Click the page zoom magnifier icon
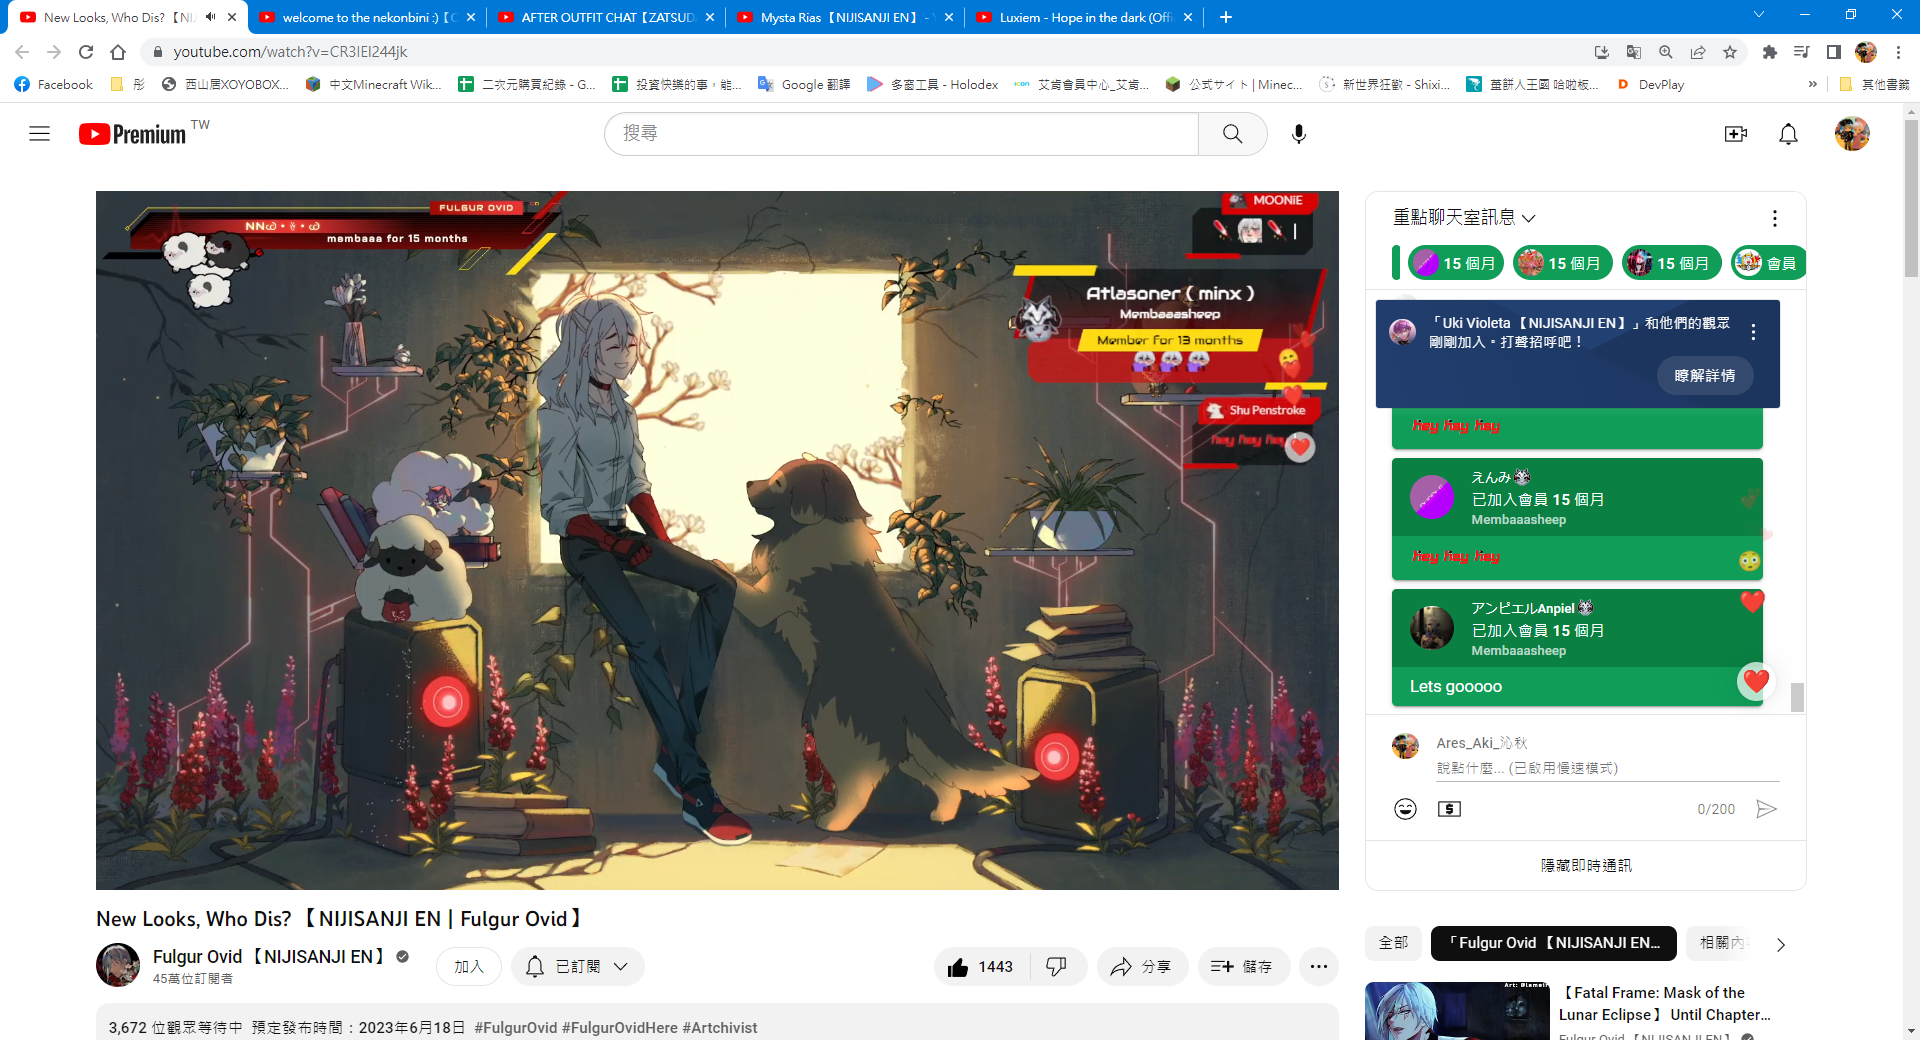The image size is (1920, 1040). (x=1666, y=52)
